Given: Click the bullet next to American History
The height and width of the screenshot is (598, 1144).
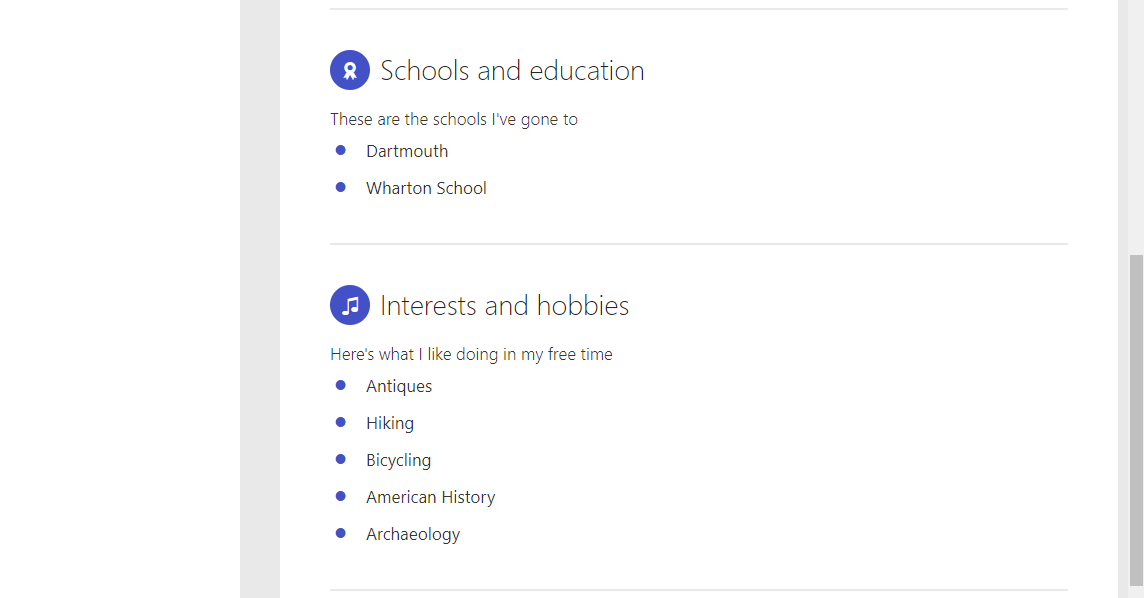Looking at the screenshot, I should coord(341,496).
